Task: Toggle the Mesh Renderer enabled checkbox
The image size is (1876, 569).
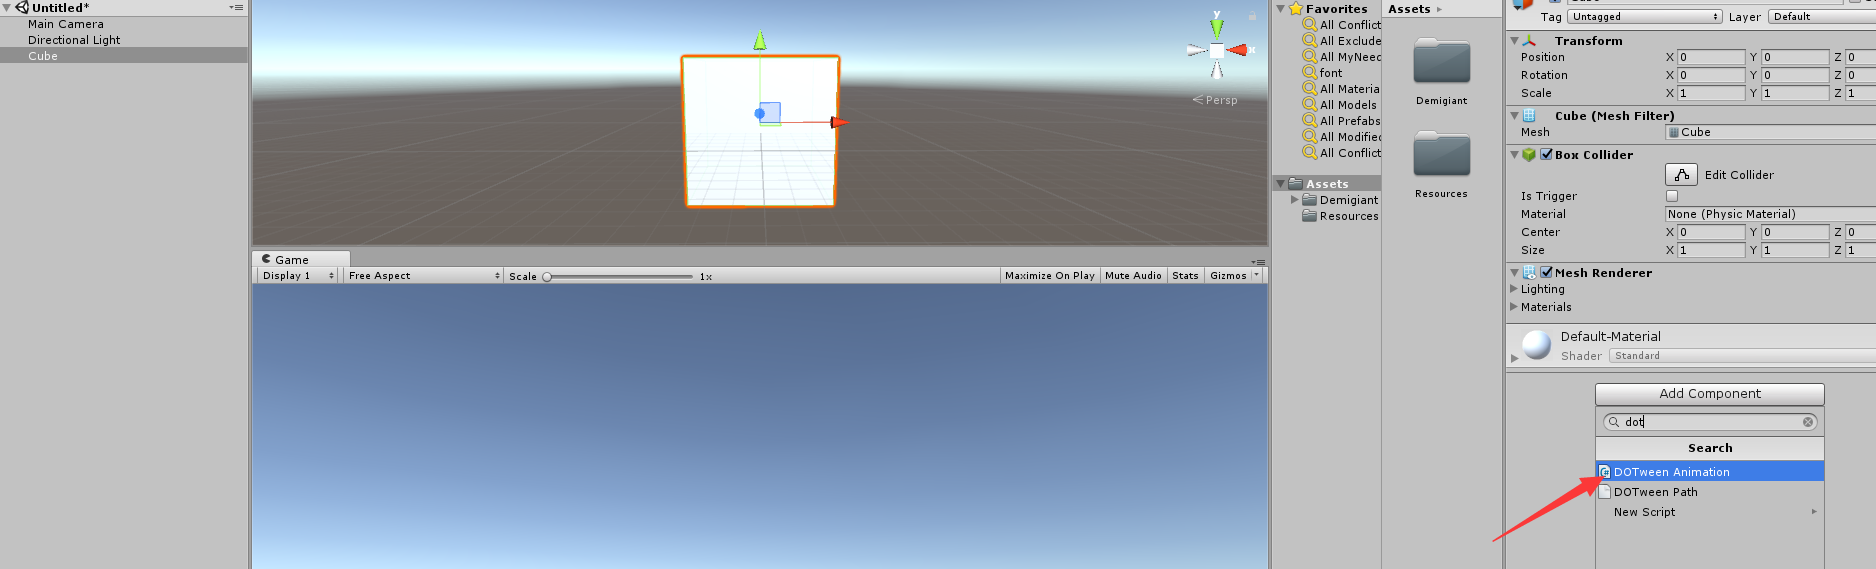Action: [1547, 273]
